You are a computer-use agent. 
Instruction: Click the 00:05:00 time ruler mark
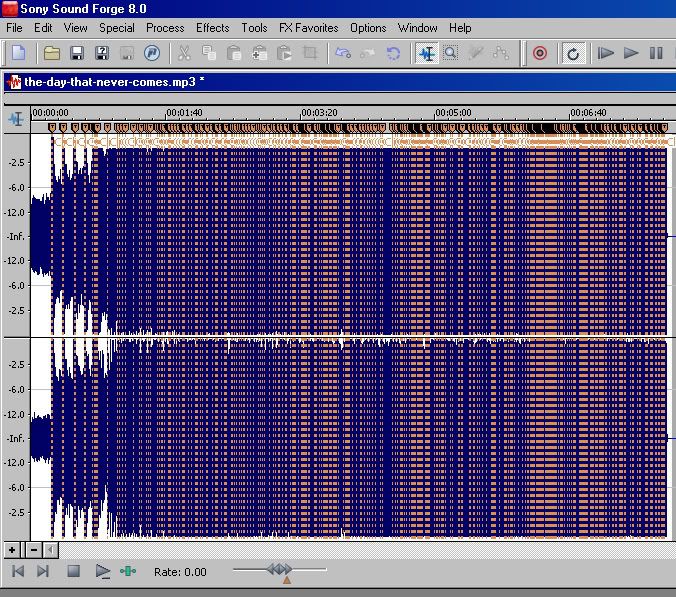(453, 113)
